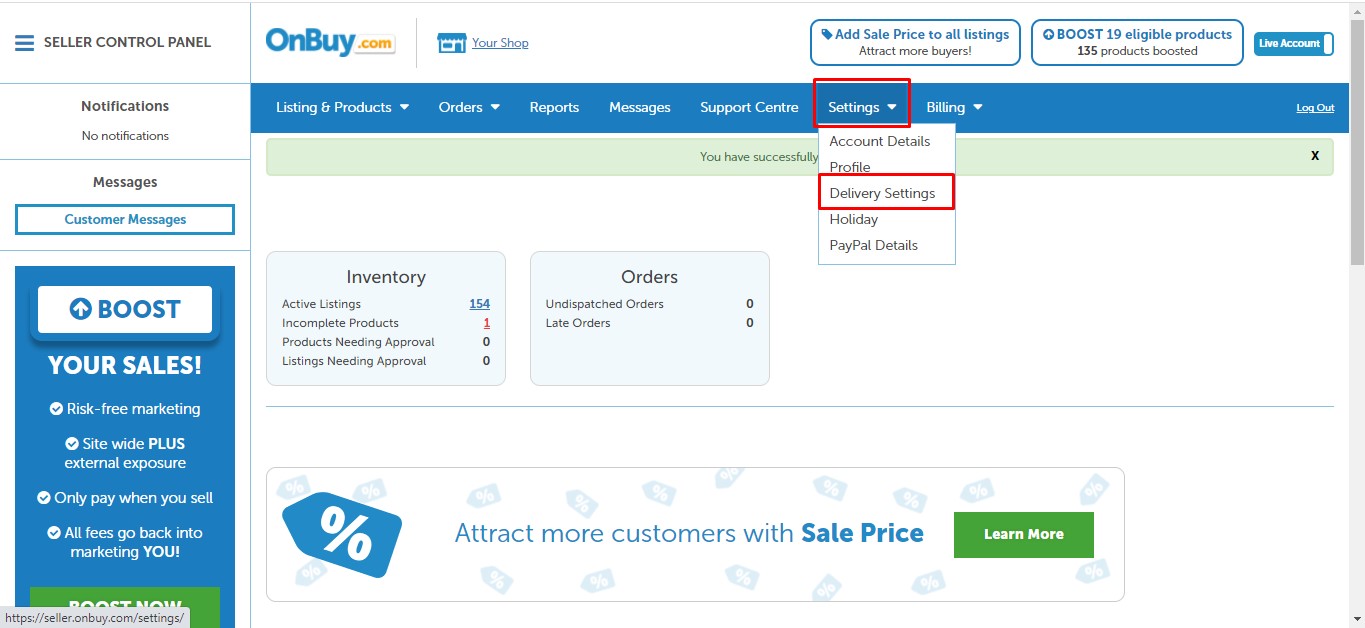
Task: Open the 154 Active Listings link
Action: 479,304
